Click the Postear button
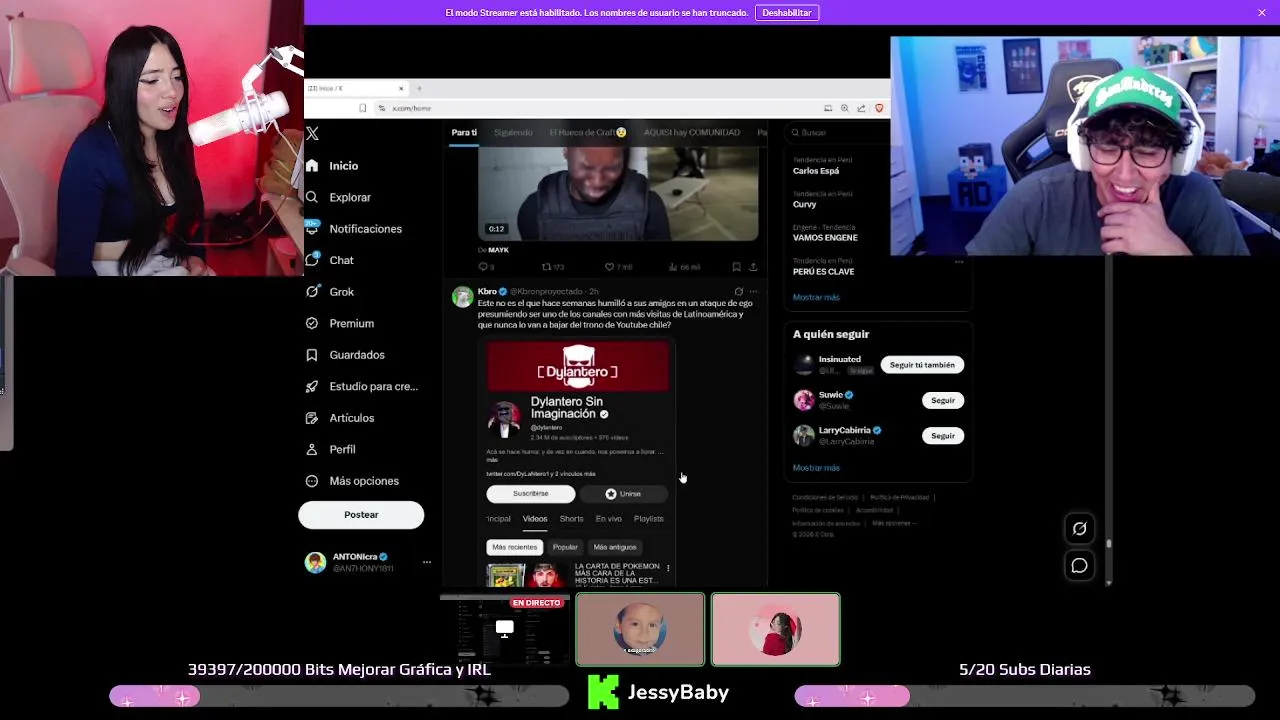The height and width of the screenshot is (720, 1280). [x=361, y=515]
